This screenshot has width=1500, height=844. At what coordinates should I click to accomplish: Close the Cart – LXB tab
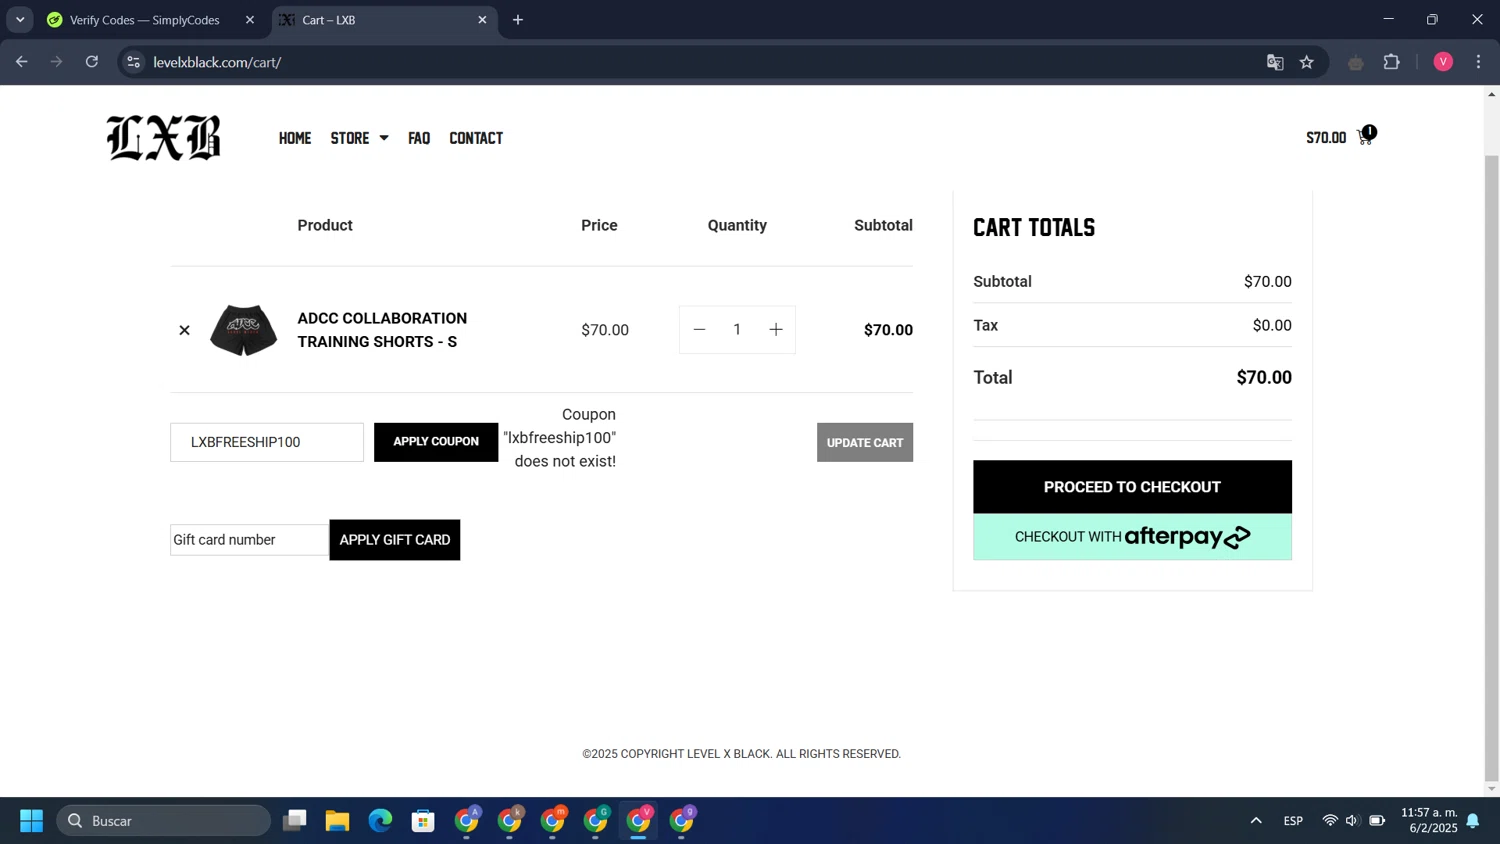coord(483,20)
